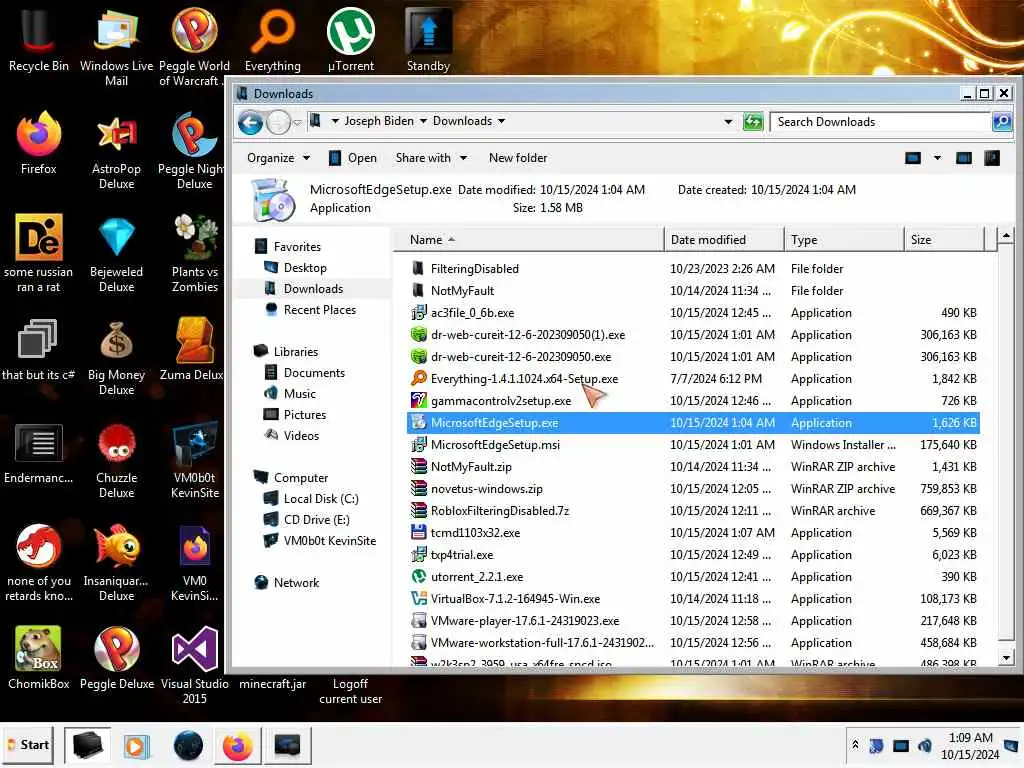Screen dimensions: 1024x768
Task: Launch Chuzzle Deluxe from desktop
Action: coord(116,458)
